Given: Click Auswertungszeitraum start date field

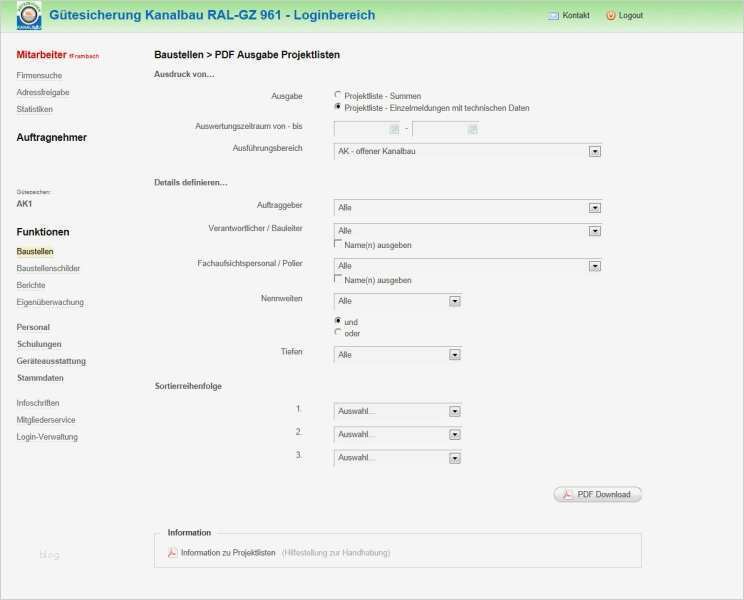Looking at the screenshot, I should (367, 129).
